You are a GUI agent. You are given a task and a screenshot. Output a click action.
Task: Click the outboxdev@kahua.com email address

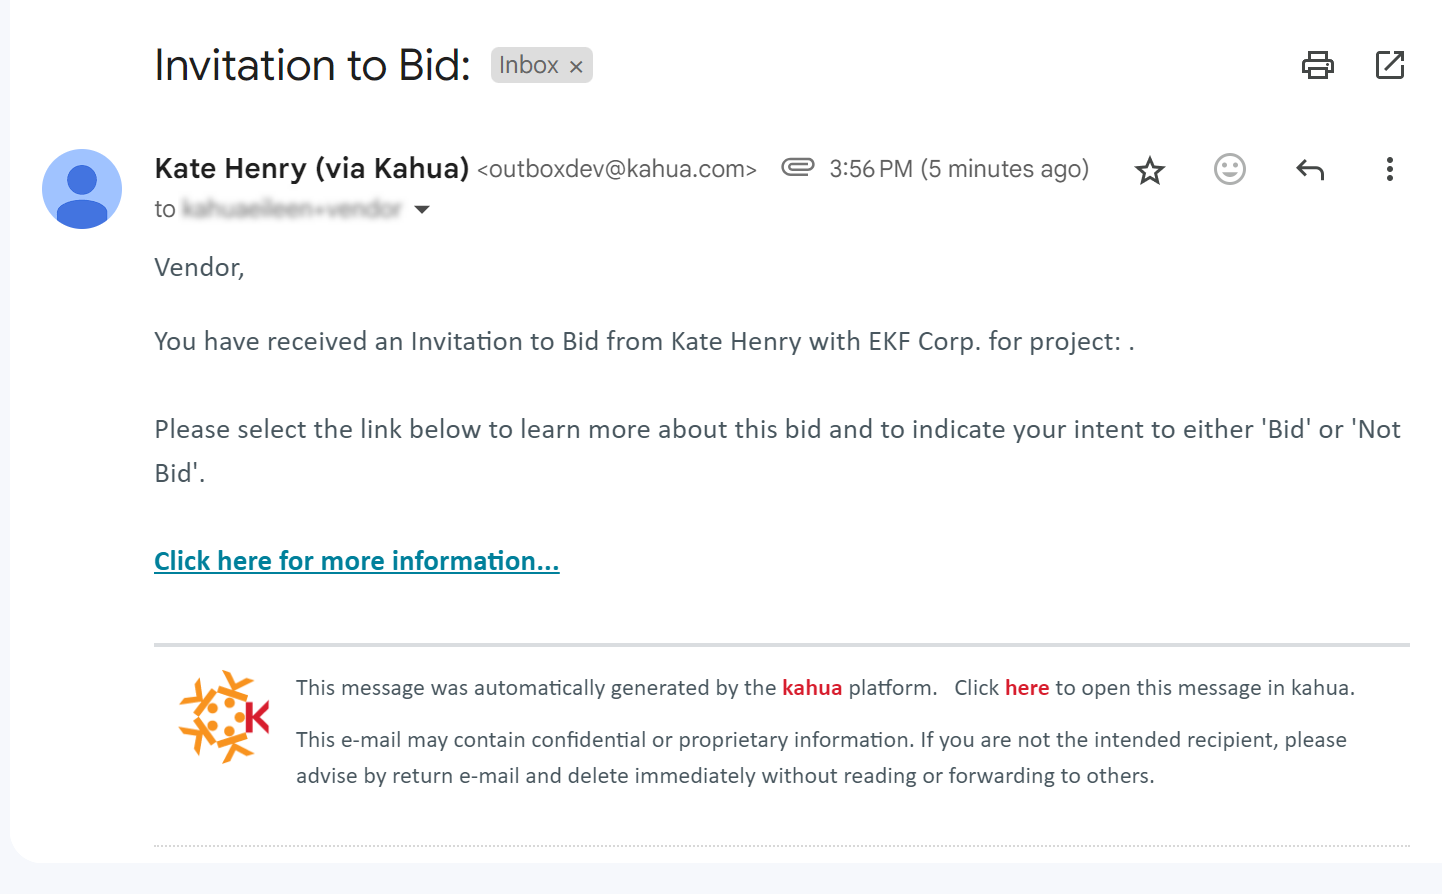617,169
